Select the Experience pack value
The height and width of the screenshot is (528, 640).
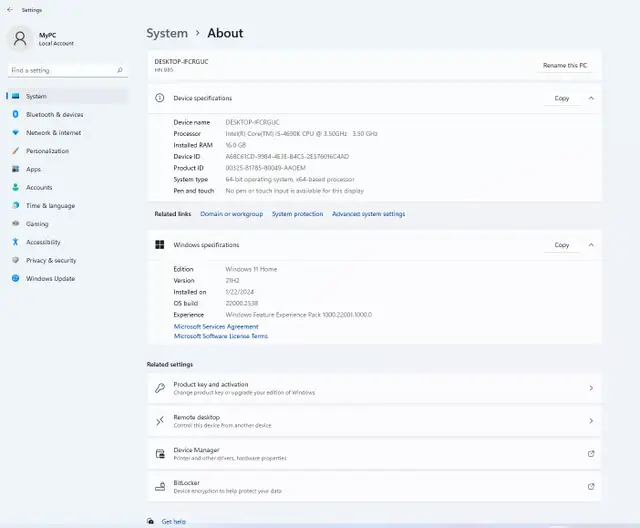point(298,315)
